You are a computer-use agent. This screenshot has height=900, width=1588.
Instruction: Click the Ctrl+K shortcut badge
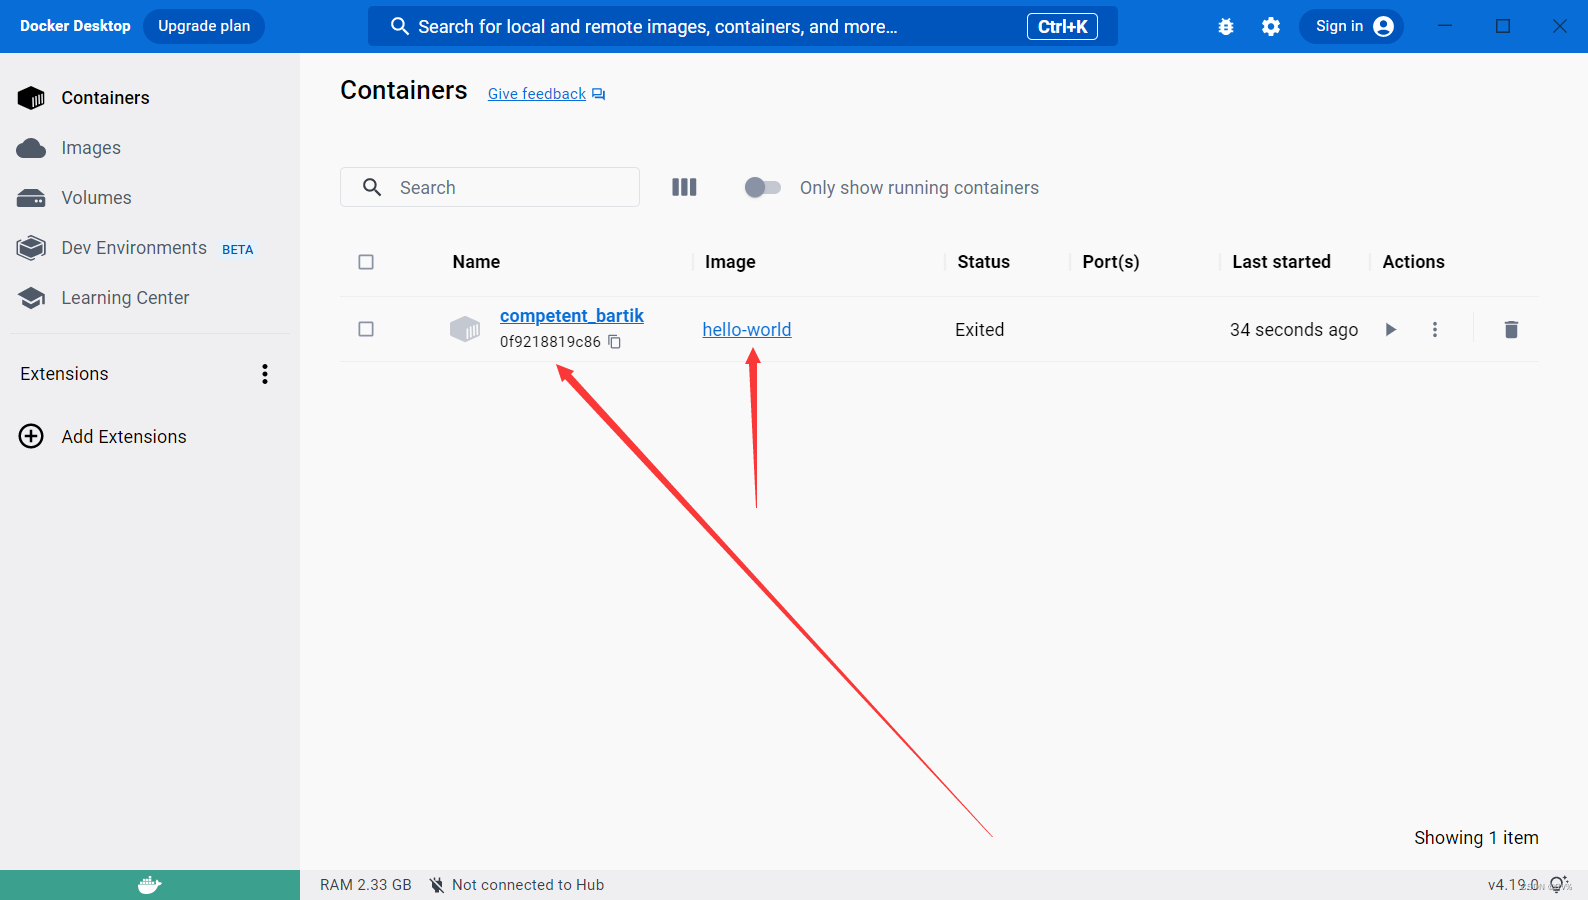click(x=1062, y=27)
